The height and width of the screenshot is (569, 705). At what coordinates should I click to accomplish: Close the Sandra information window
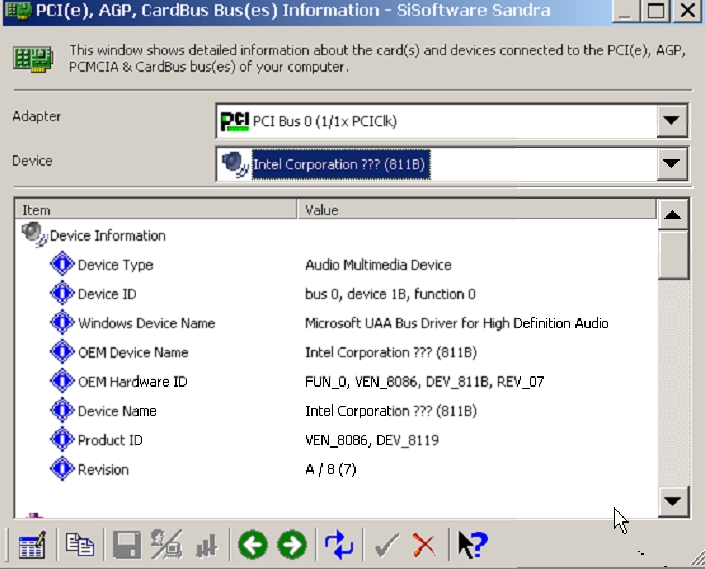tap(687, 10)
